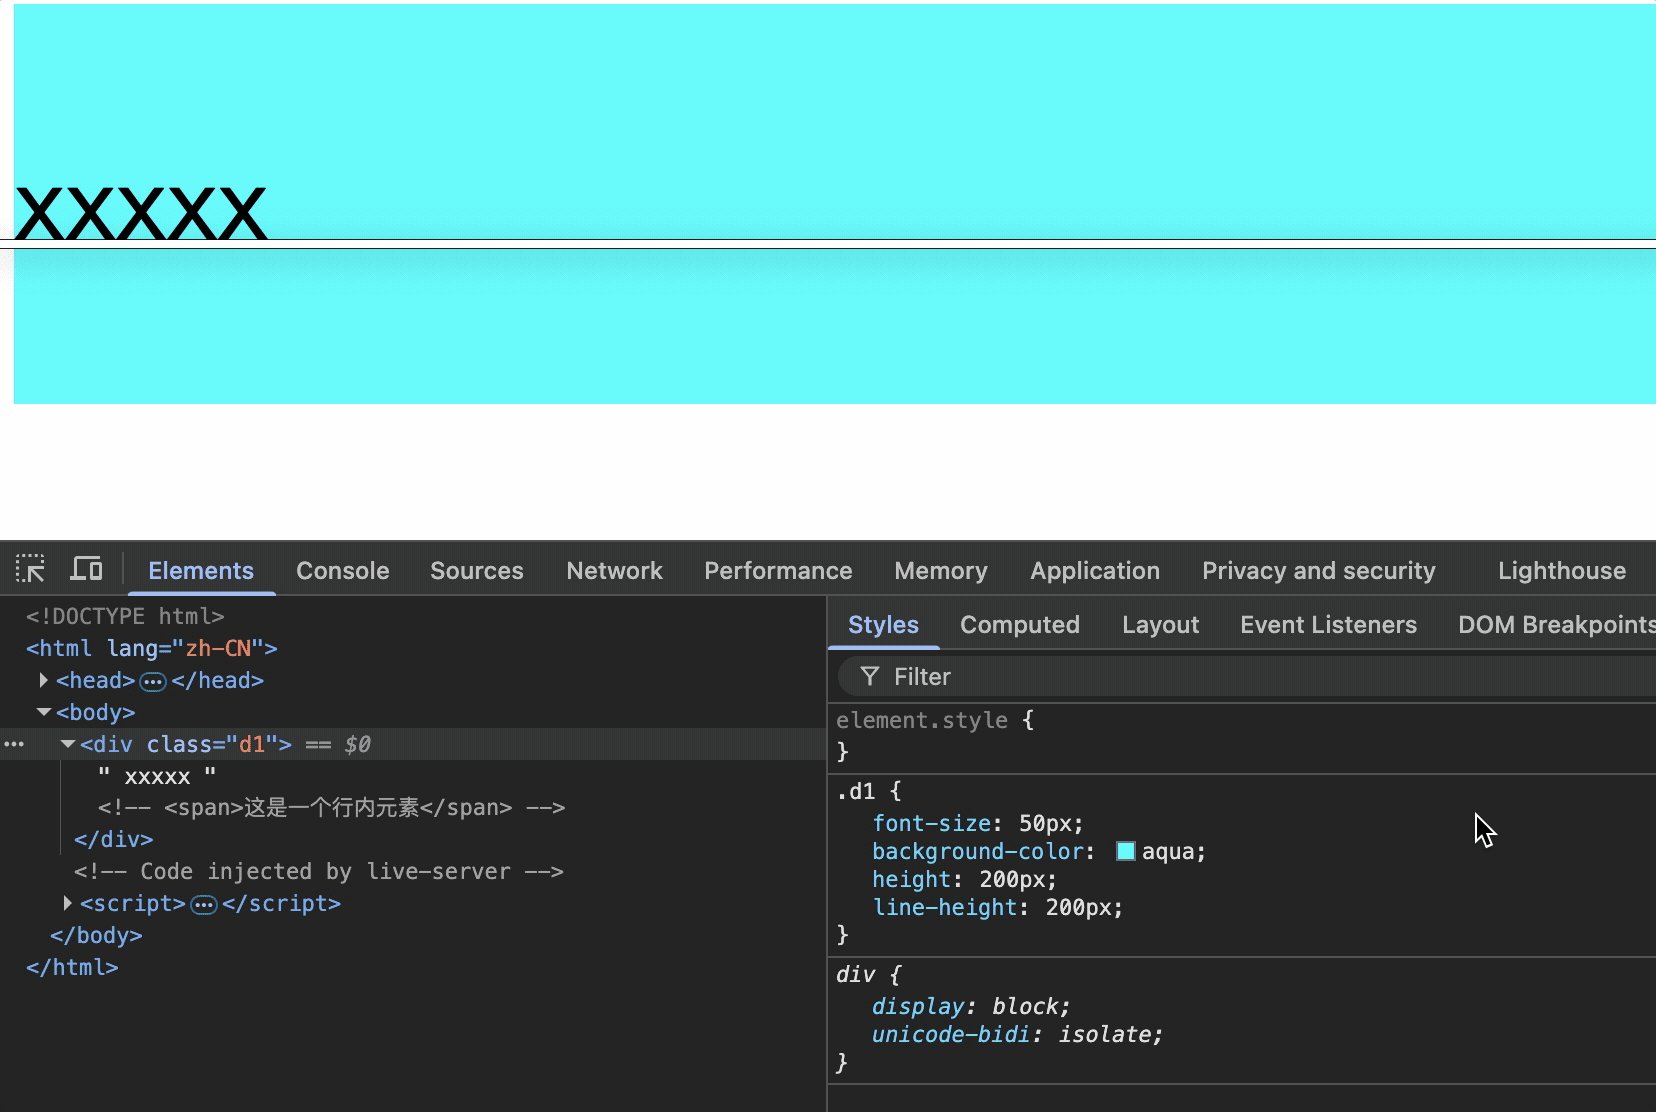Select the Layout sidebar tab
Viewport: 1656px width, 1112px height.
click(x=1160, y=625)
